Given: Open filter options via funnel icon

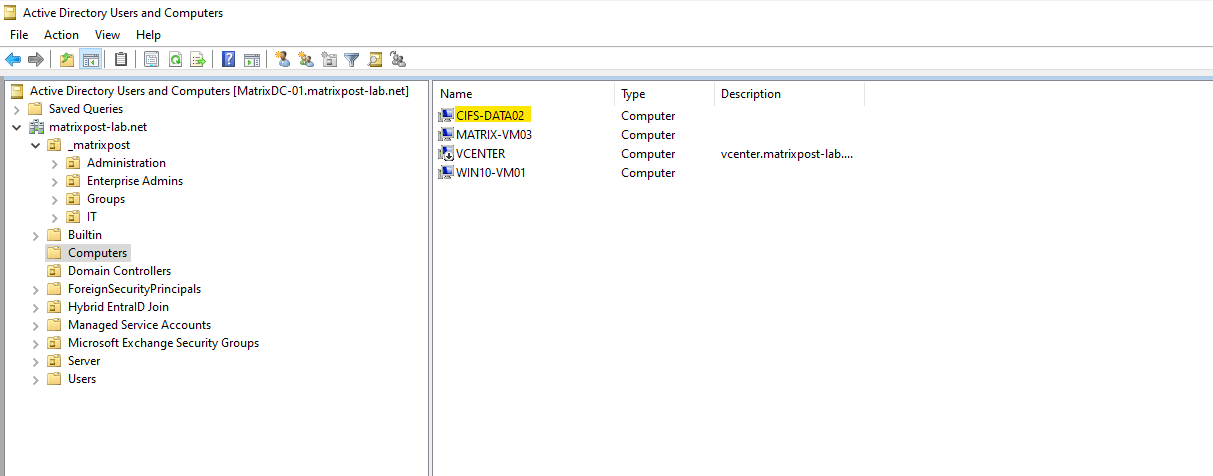Looking at the screenshot, I should [352, 60].
